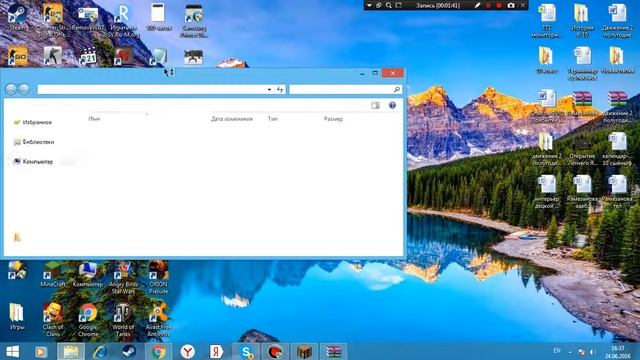Open the media player taskbar icon
Screen dimensions: 640x360
pos(41,351)
